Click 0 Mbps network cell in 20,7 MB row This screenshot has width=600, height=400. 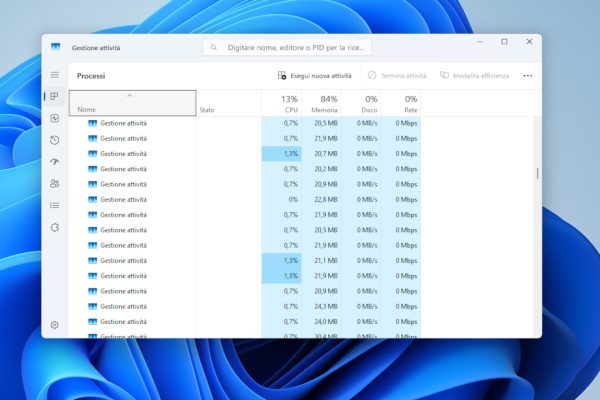pyautogui.click(x=401, y=153)
